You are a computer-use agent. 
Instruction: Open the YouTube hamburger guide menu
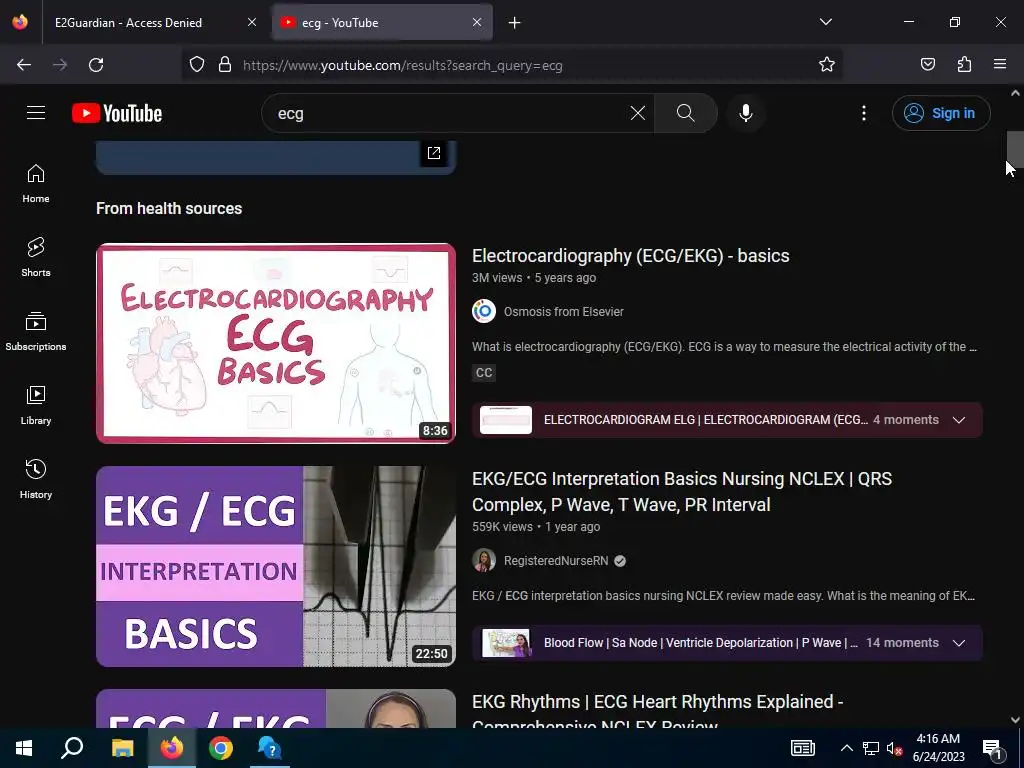click(36, 113)
